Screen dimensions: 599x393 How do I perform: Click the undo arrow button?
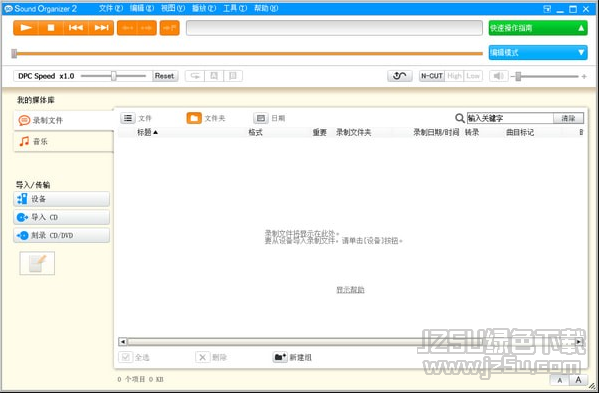click(400, 76)
